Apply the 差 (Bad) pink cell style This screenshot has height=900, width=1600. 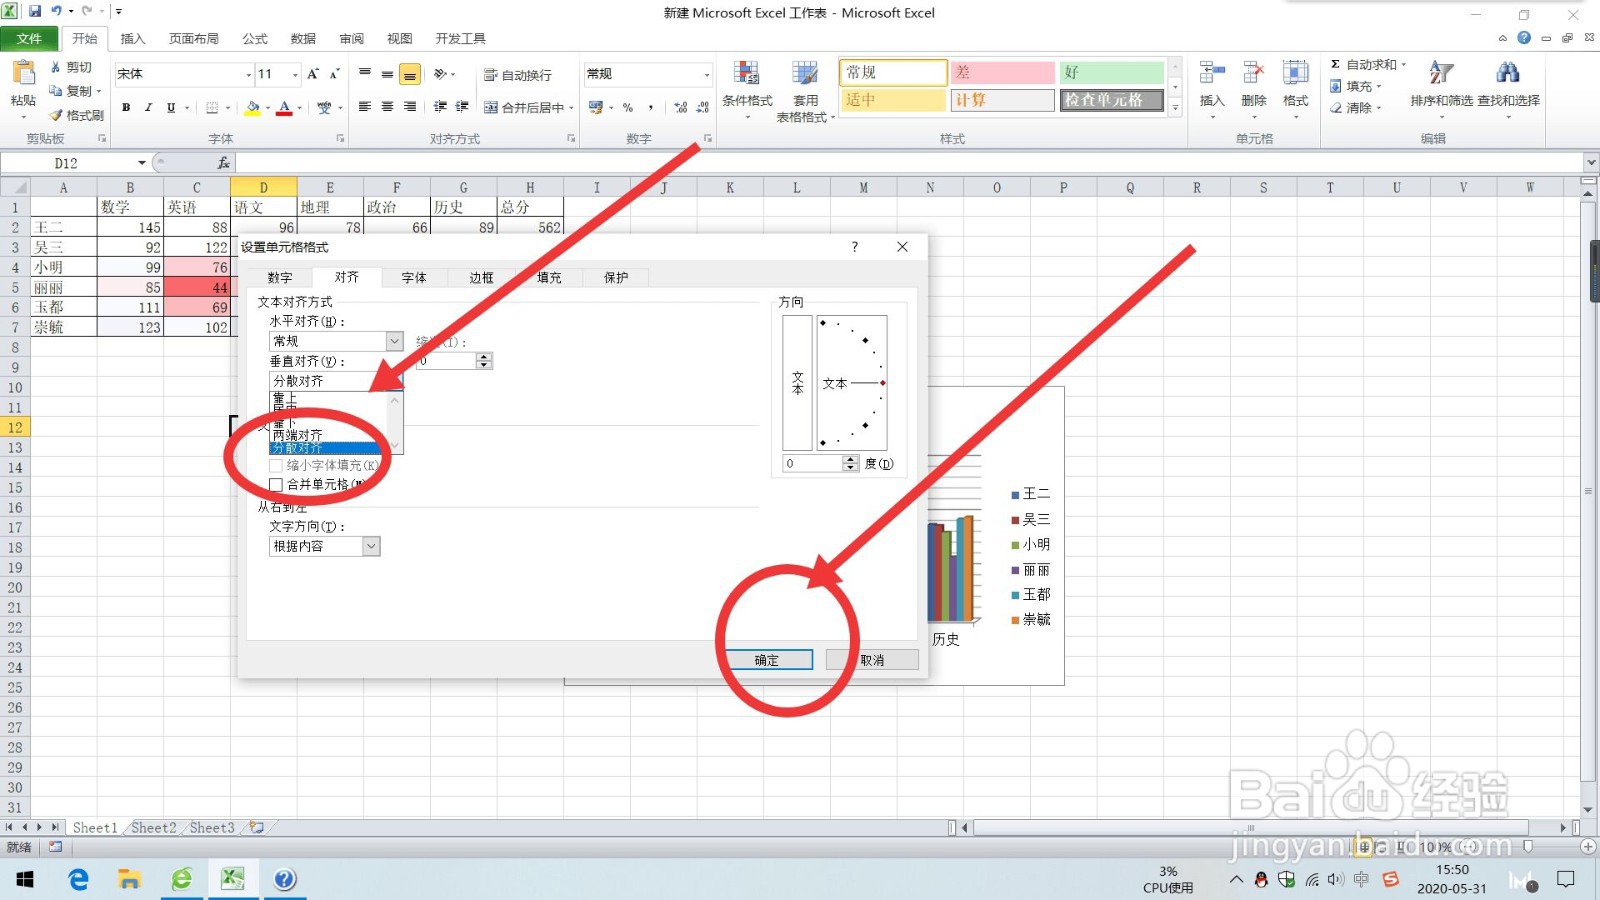pos(1003,72)
